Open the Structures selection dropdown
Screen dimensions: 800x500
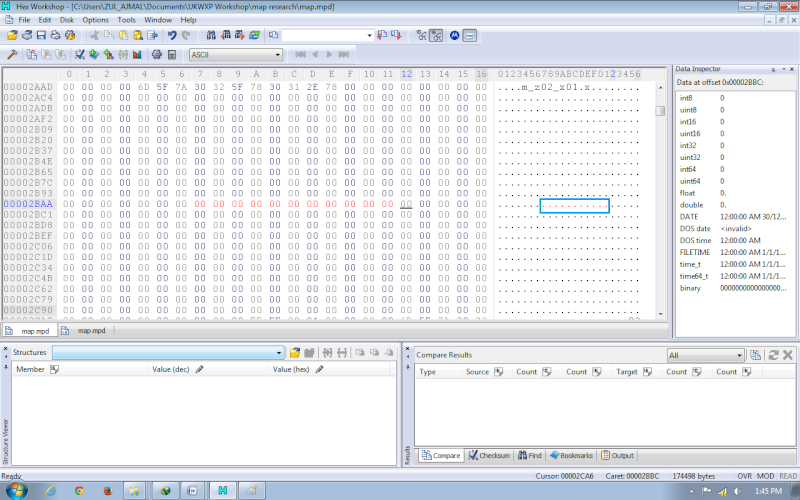pos(168,353)
